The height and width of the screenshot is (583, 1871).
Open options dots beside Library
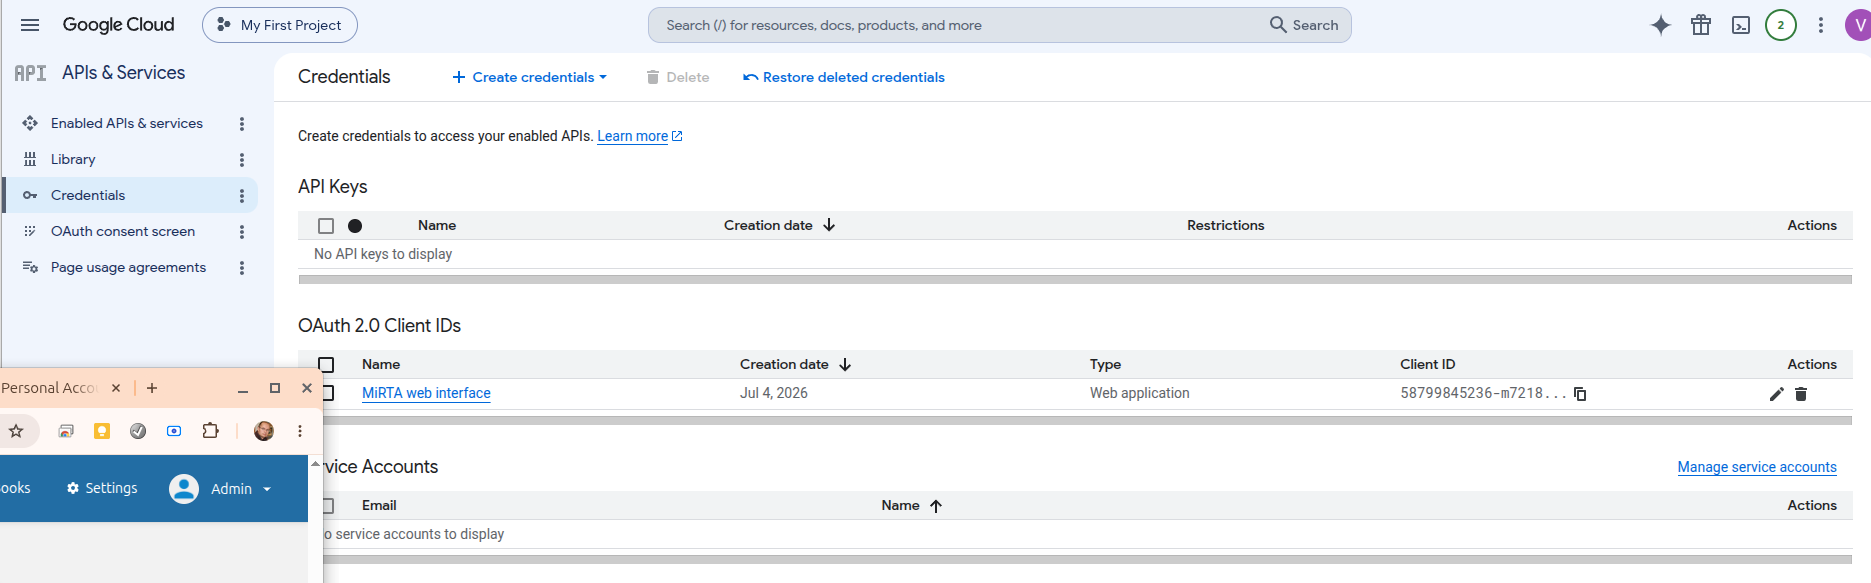[242, 160]
